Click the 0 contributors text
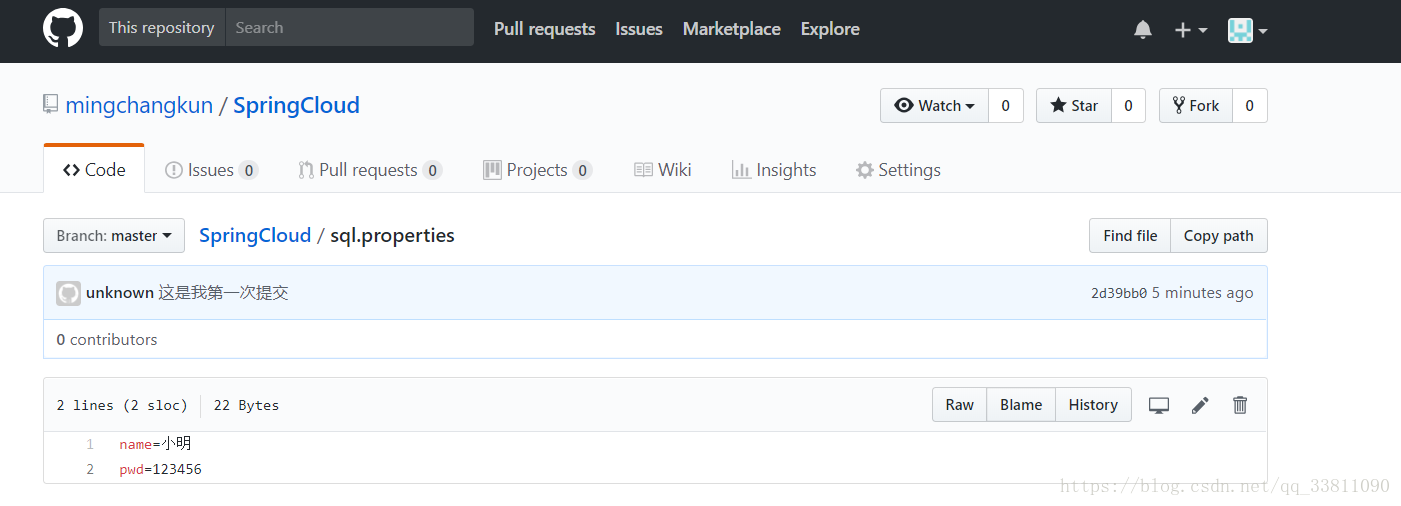This screenshot has height=506, width=1401. [x=107, y=340]
